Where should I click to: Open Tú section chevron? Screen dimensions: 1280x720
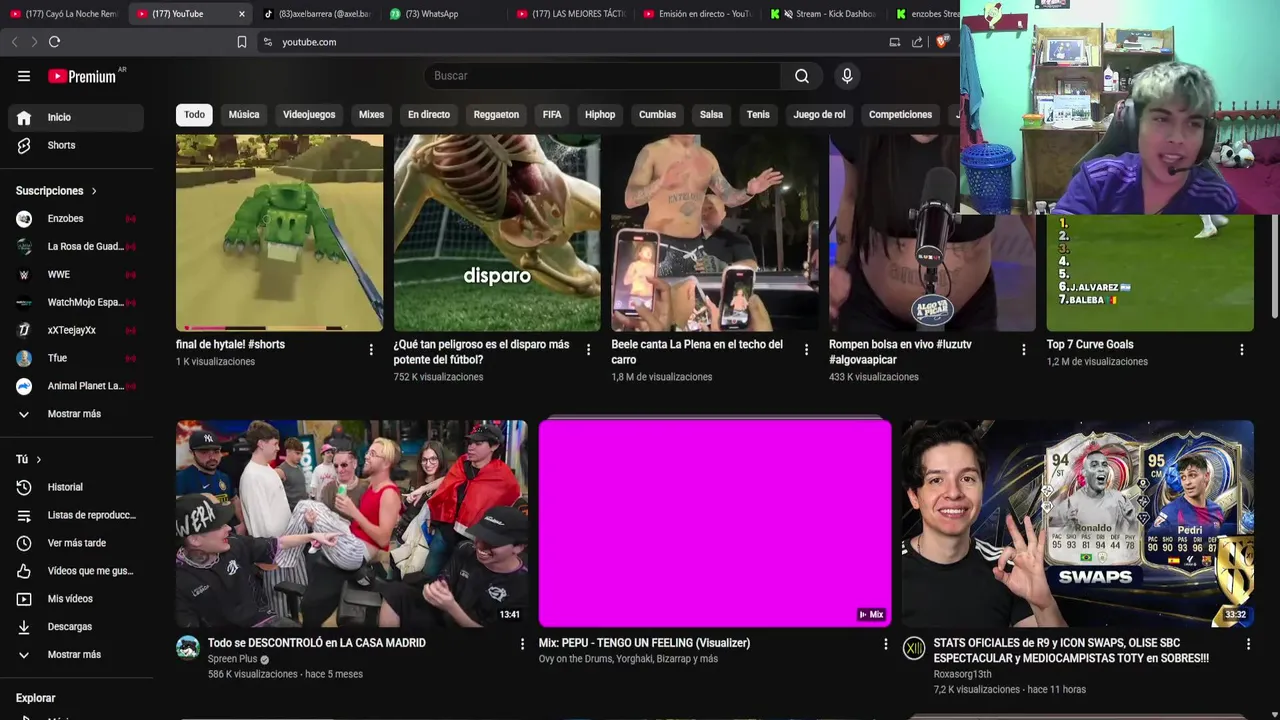tap(38, 460)
